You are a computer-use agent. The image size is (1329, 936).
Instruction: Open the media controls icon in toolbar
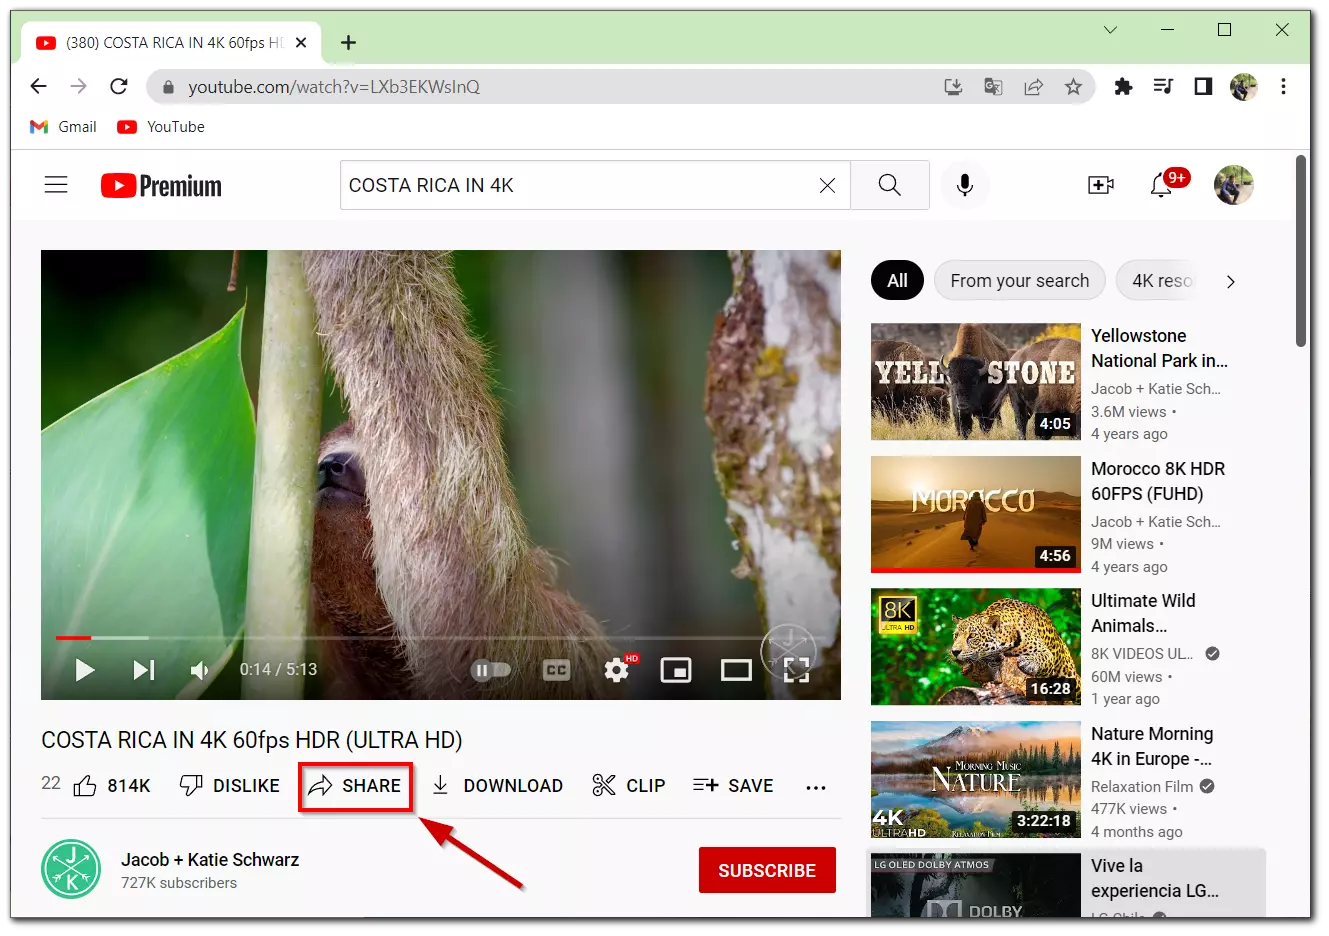pyautogui.click(x=1163, y=87)
